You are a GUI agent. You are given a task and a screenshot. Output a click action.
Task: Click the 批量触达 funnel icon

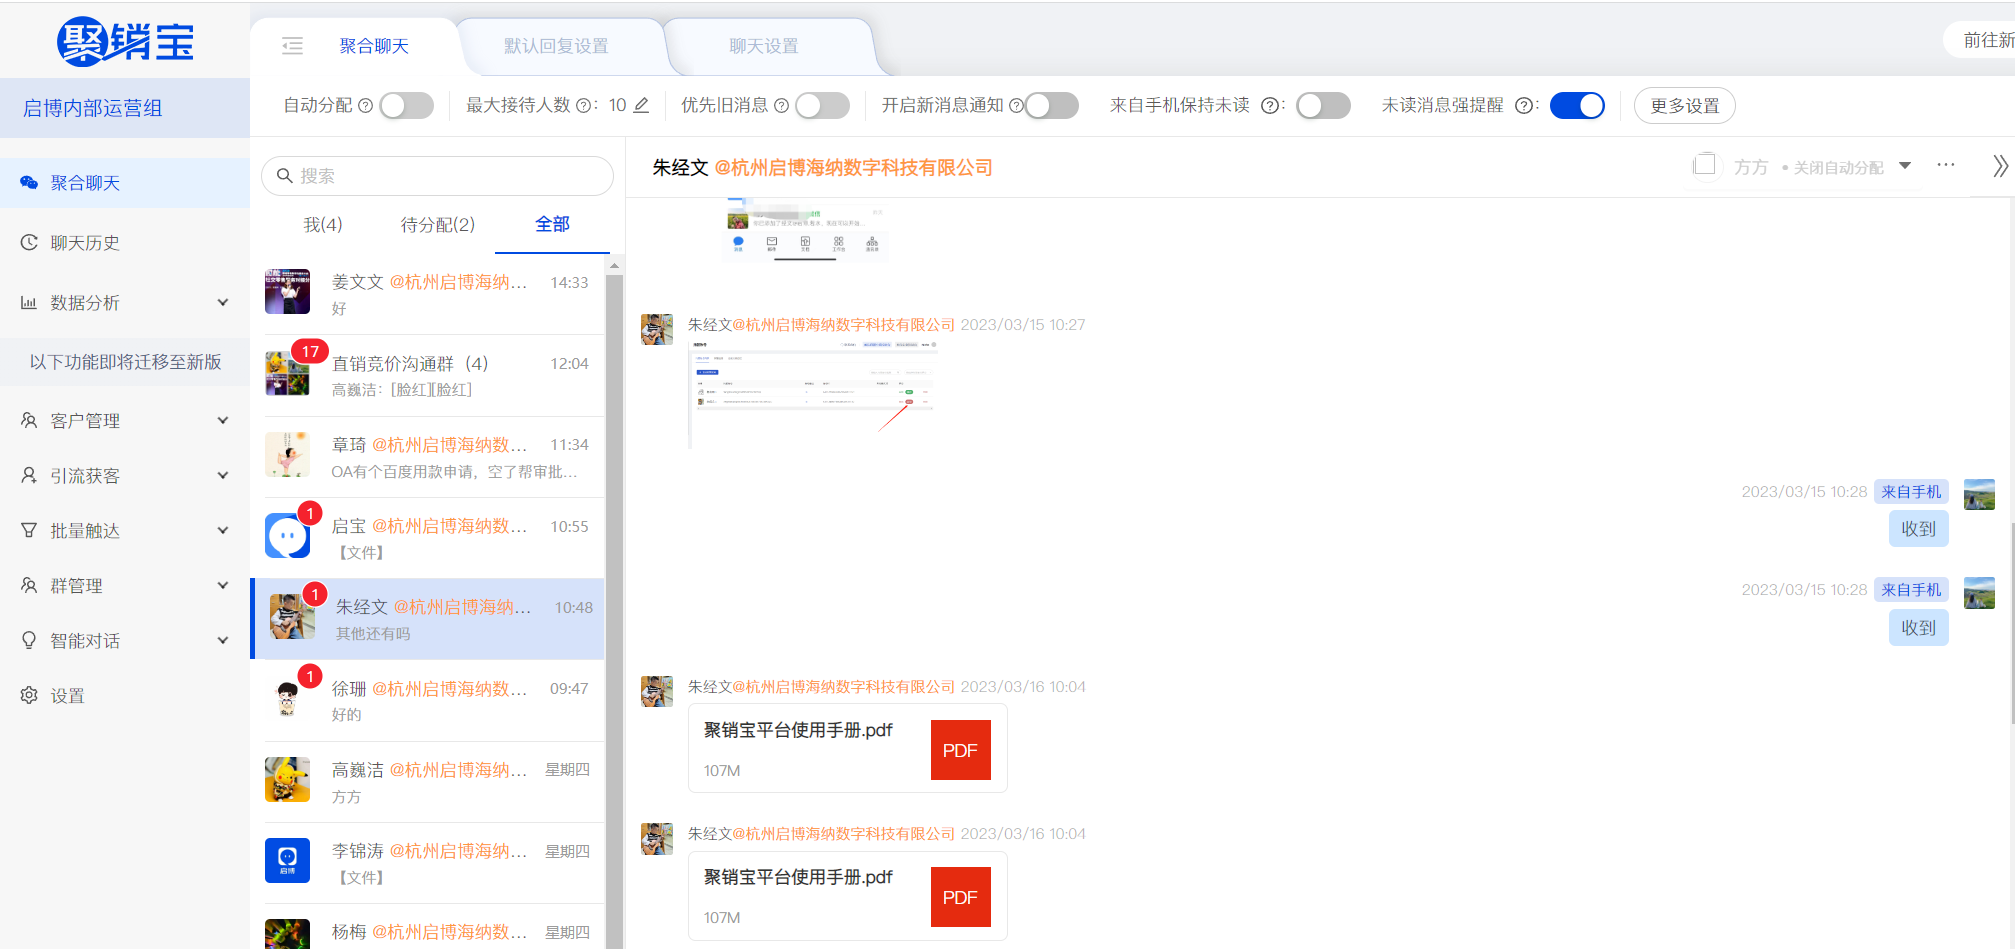(29, 530)
